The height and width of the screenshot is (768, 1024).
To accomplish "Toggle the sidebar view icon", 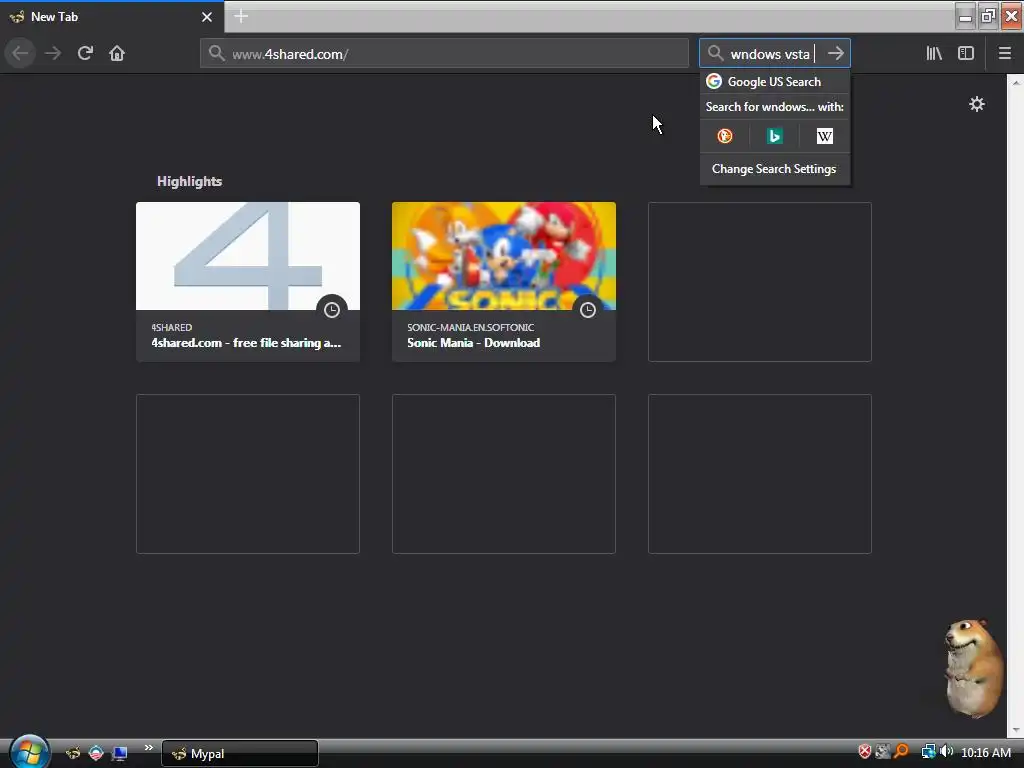I will (966, 53).
